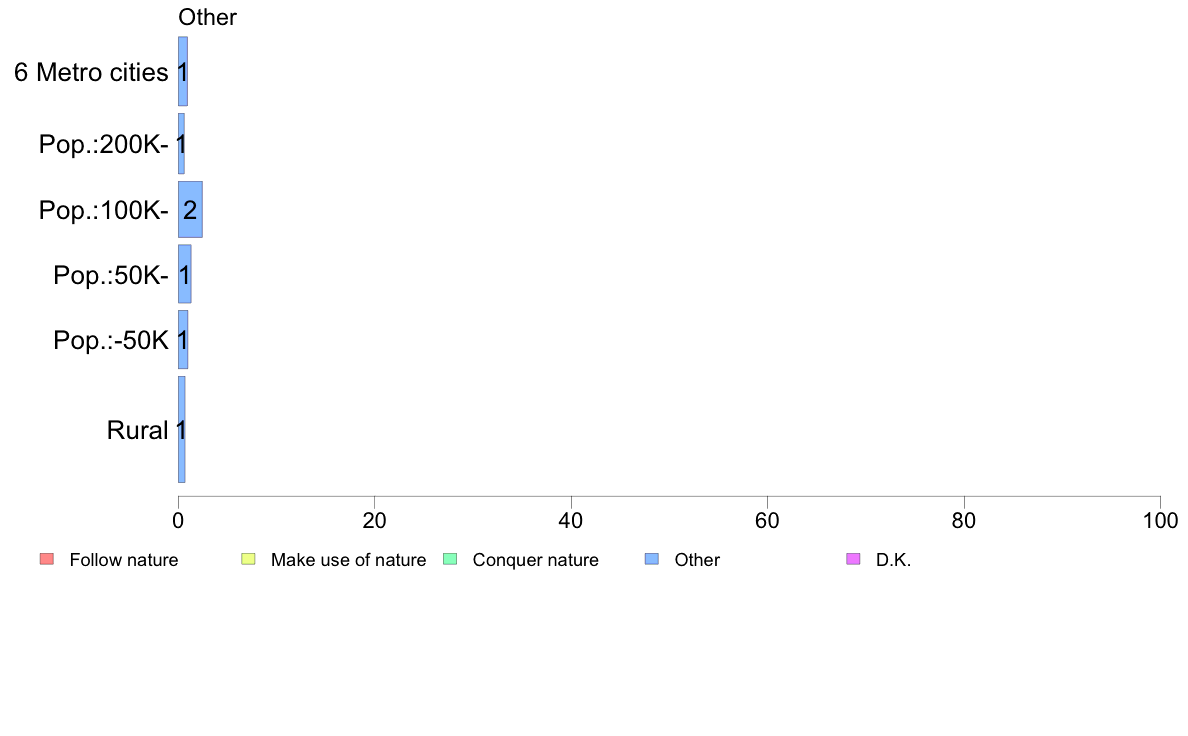Select the Rural bar
This screenshot has width=1188, height=736.
point(181,429)
